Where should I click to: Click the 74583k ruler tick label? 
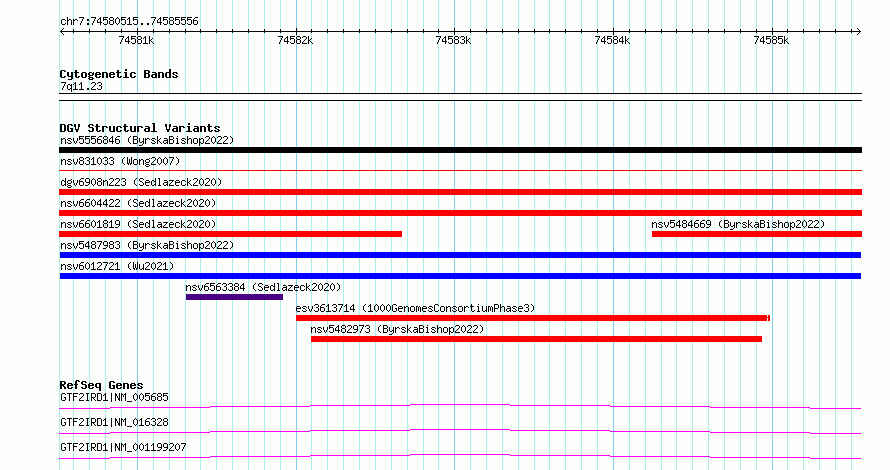[x=453, y=40]
